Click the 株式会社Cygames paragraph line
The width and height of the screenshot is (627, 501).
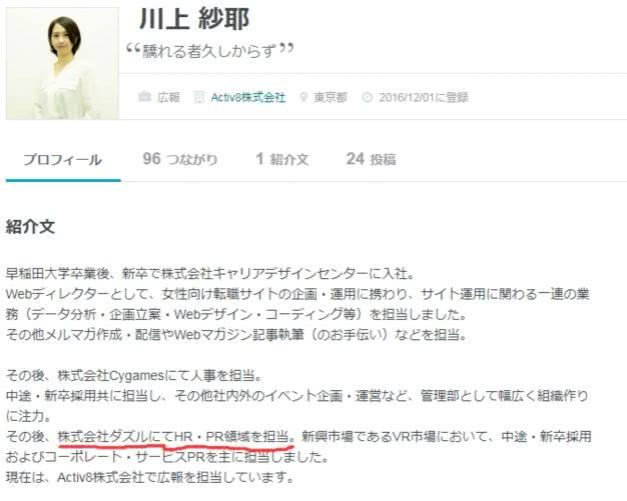[134, 375]
